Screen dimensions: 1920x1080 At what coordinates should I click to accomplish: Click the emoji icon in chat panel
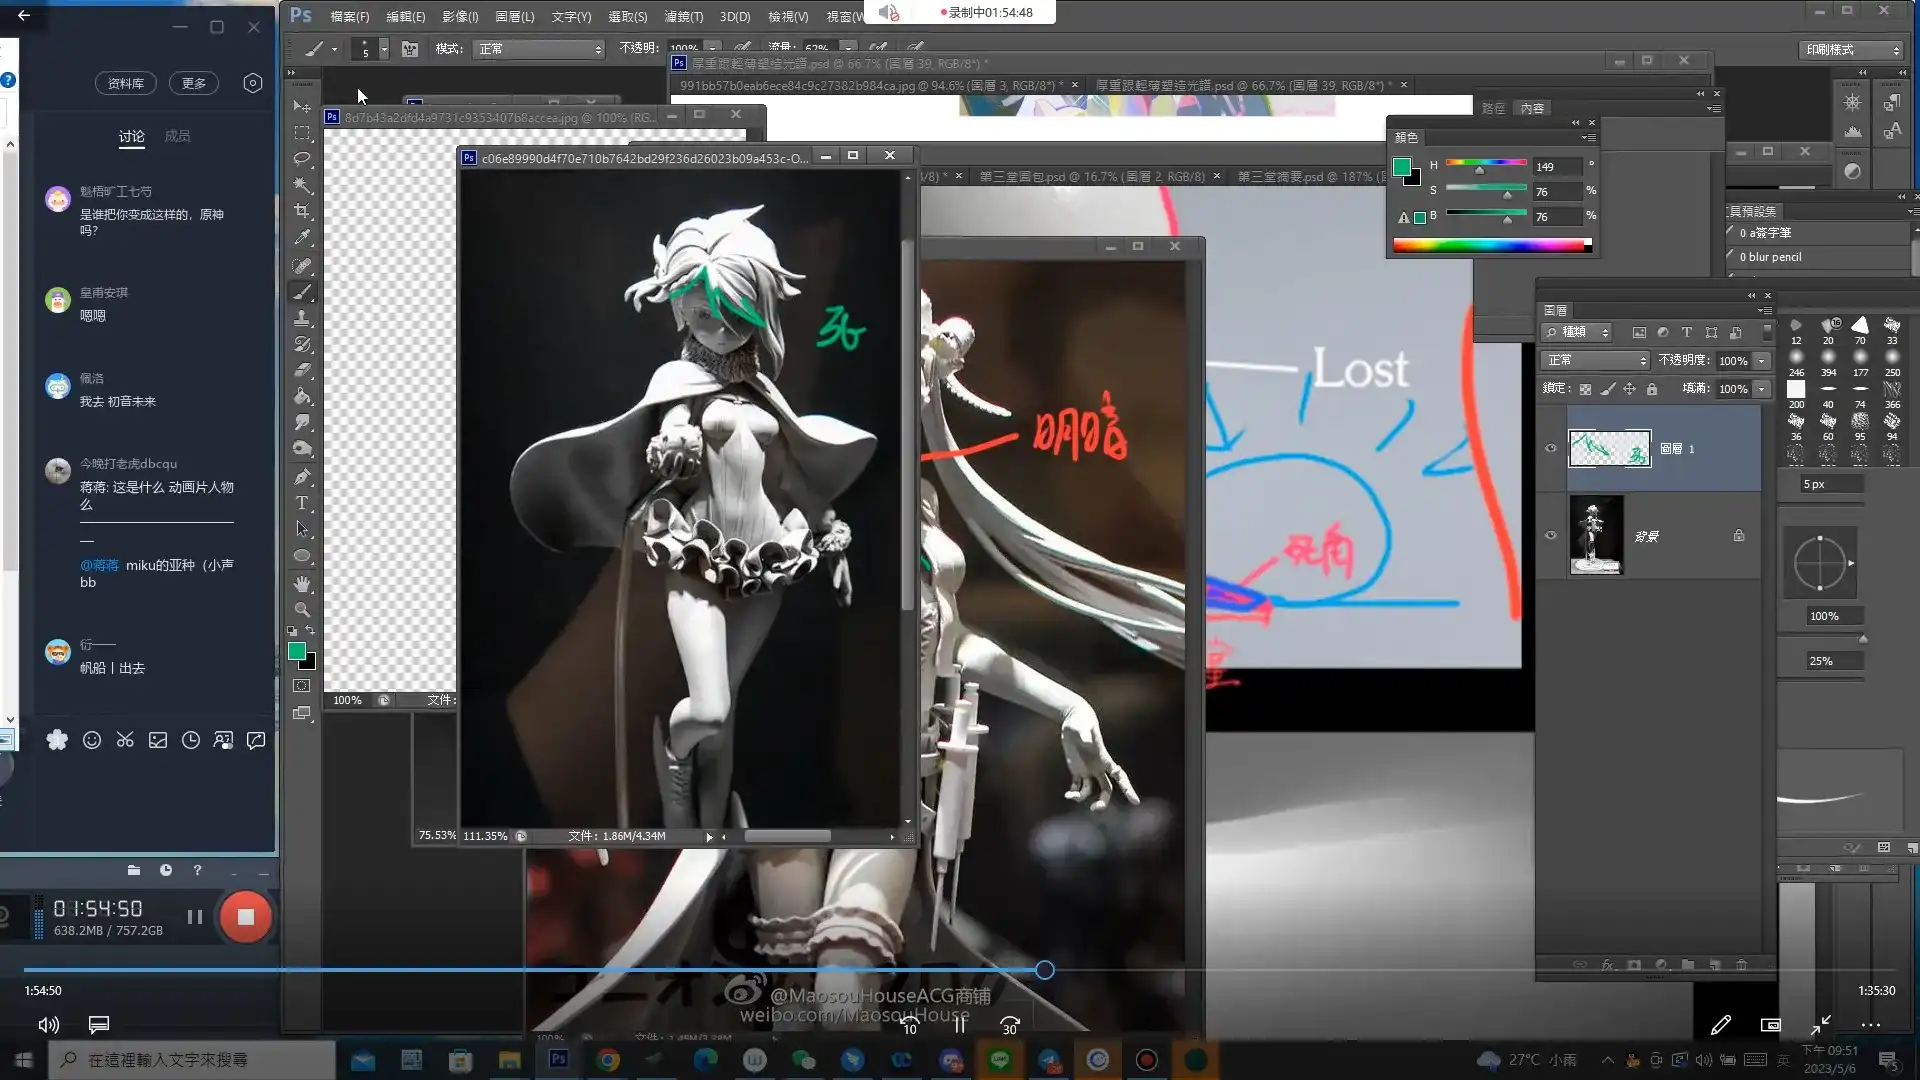click(x=91, y=740)
